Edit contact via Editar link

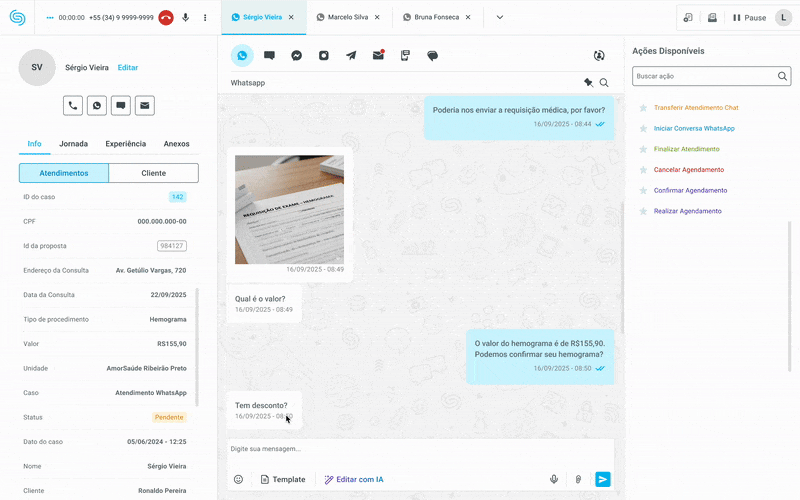coord(128,67)
